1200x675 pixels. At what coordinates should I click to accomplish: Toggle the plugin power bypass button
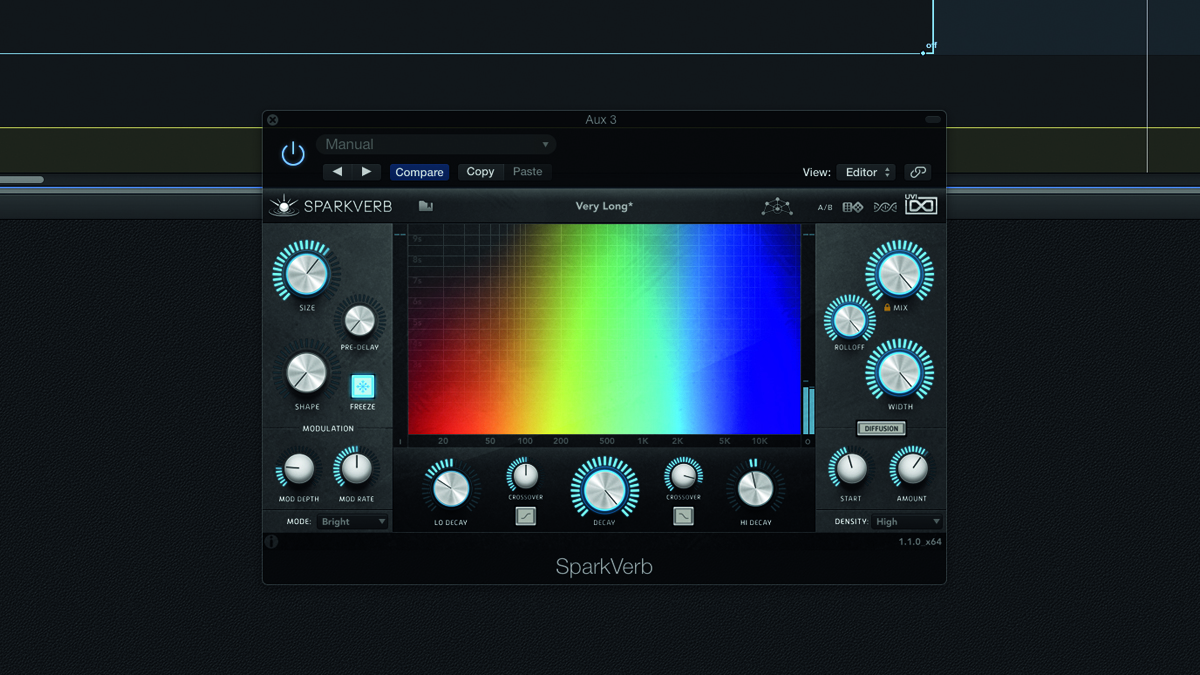tap(293, 154)
